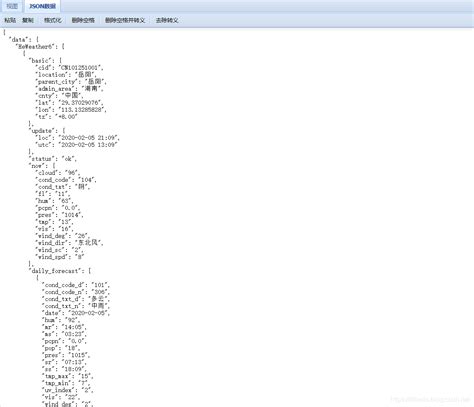Click the "hum": "92" line

point(61,320)
